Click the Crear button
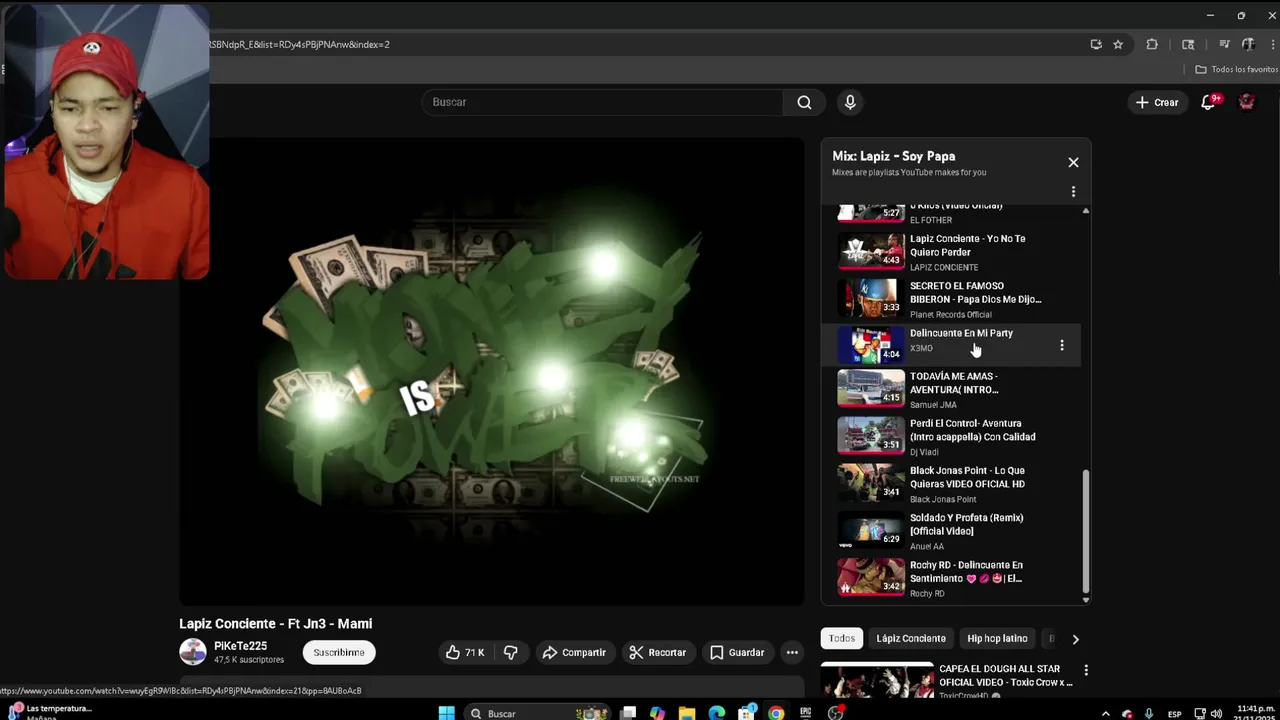Viewport: 1280px width, 720px height. coord(1157,102)
